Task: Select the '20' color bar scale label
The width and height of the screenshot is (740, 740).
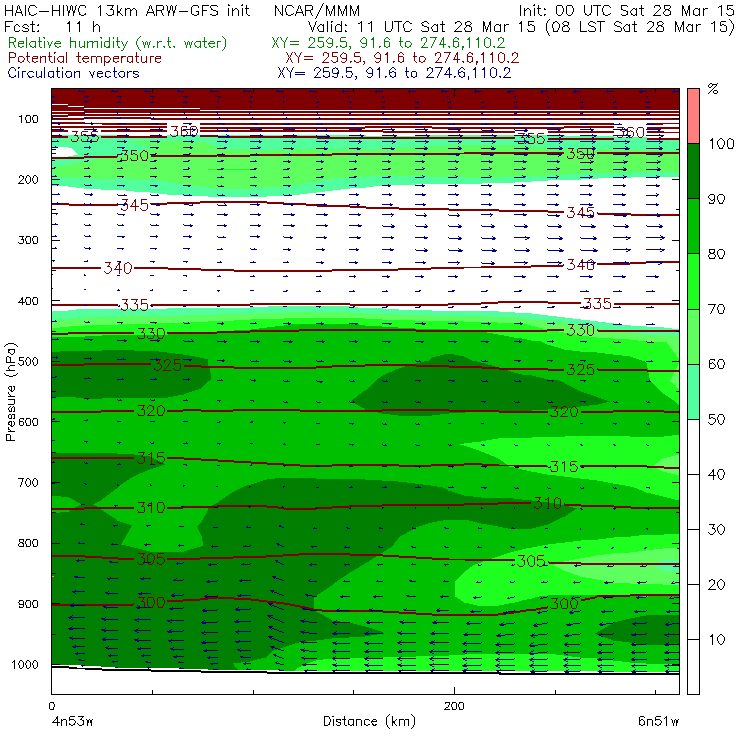Action: tap(716, 585)
